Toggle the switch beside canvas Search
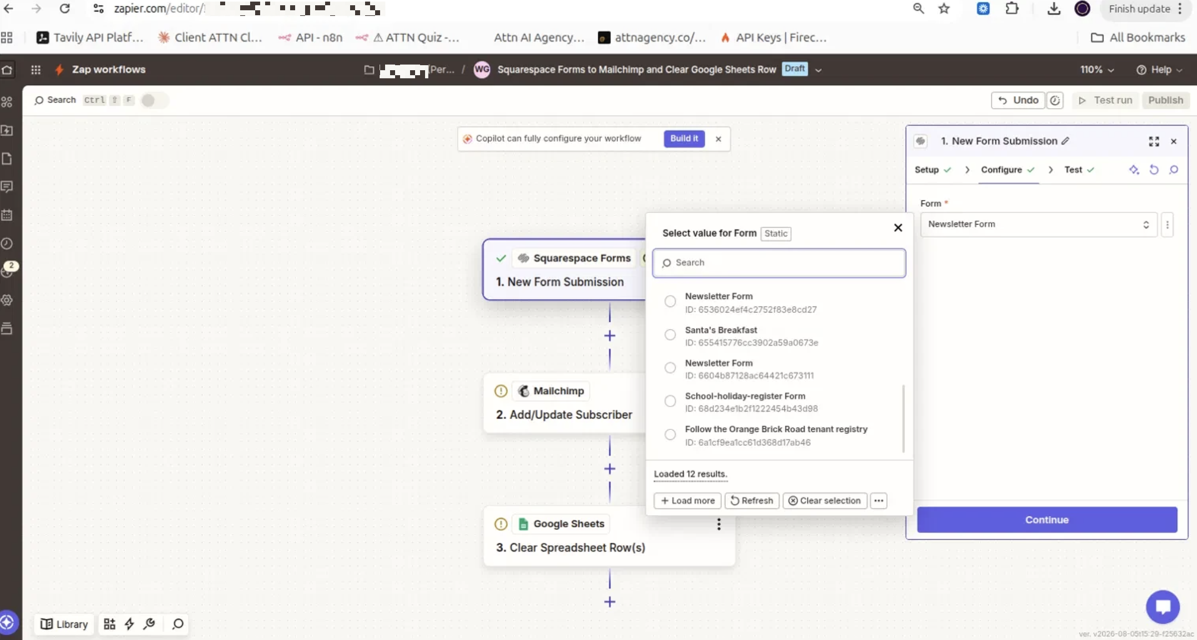 153,100
